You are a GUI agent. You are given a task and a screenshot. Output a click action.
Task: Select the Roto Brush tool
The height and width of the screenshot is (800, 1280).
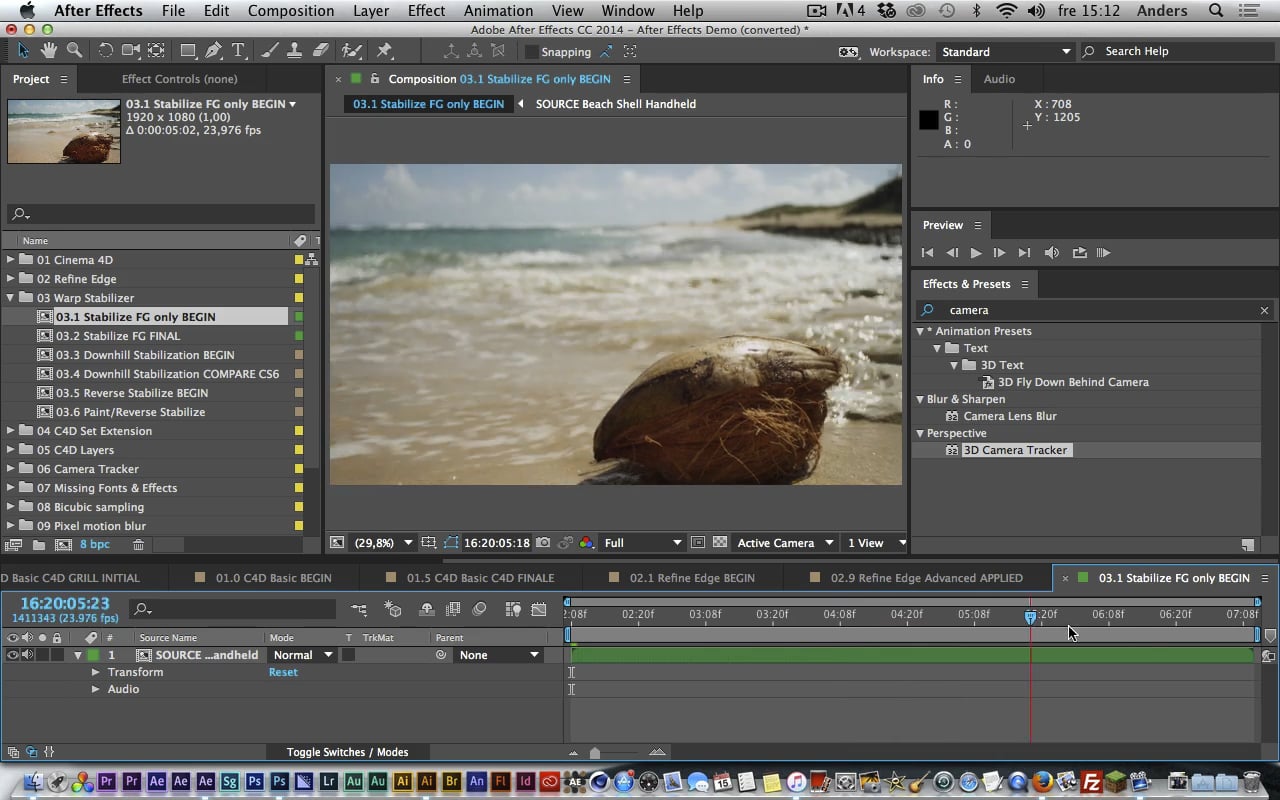coord(351,51)
